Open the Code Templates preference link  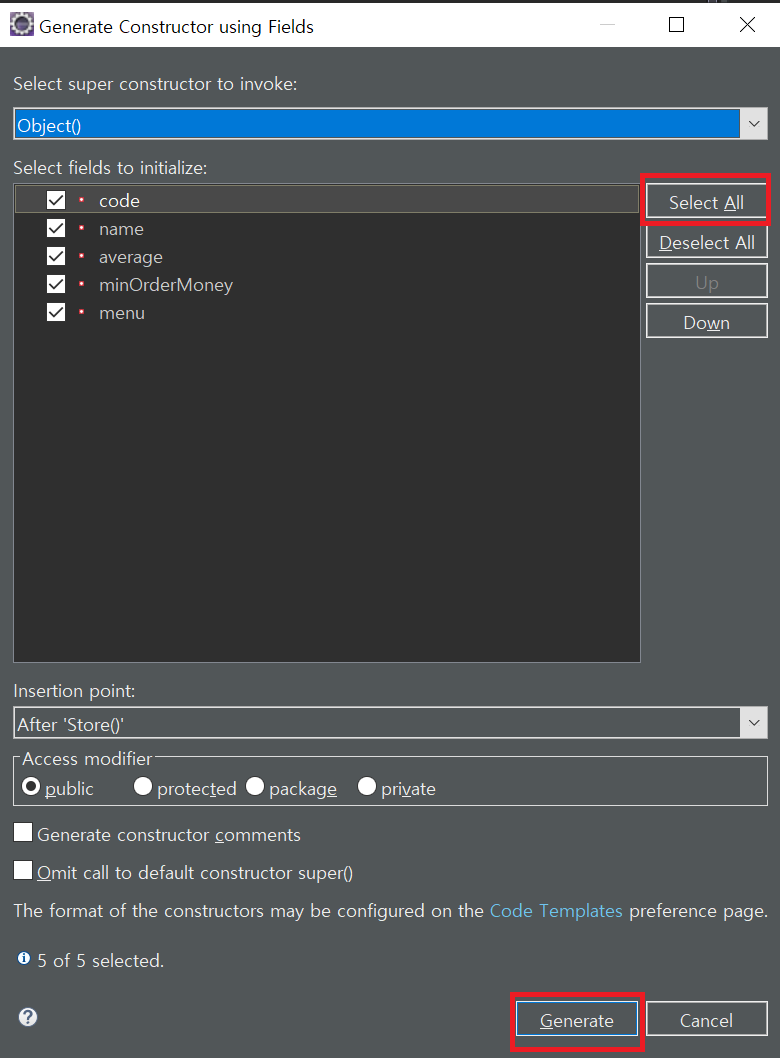coord(556,911)
